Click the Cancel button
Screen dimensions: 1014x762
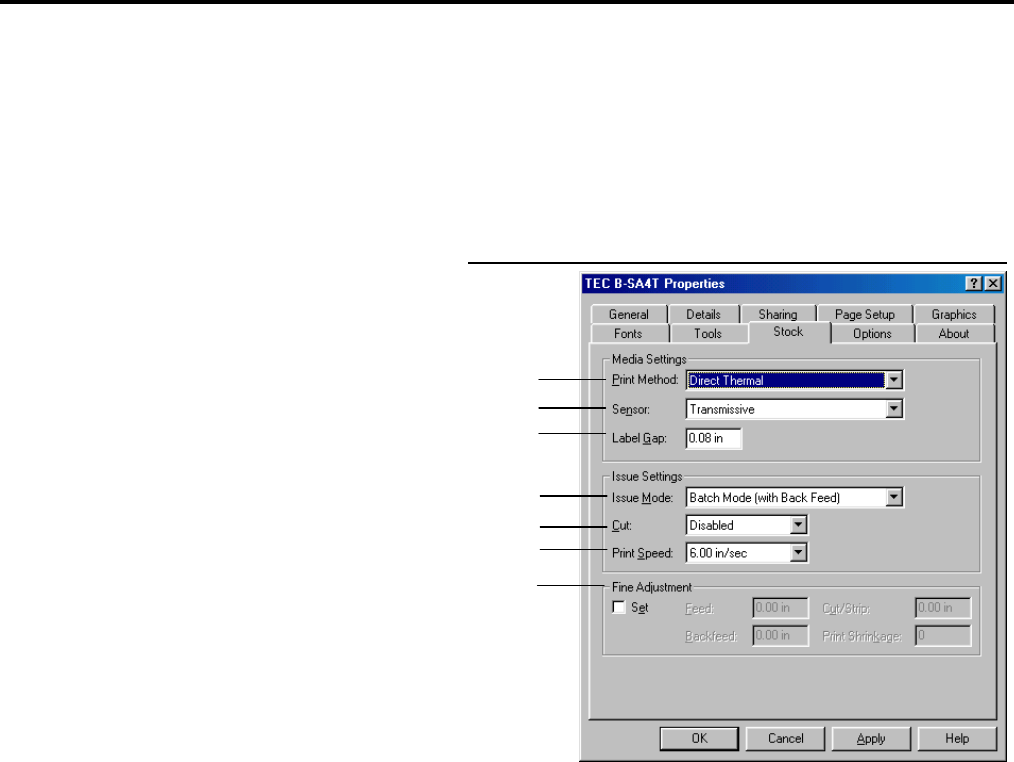tap(785, 739)
